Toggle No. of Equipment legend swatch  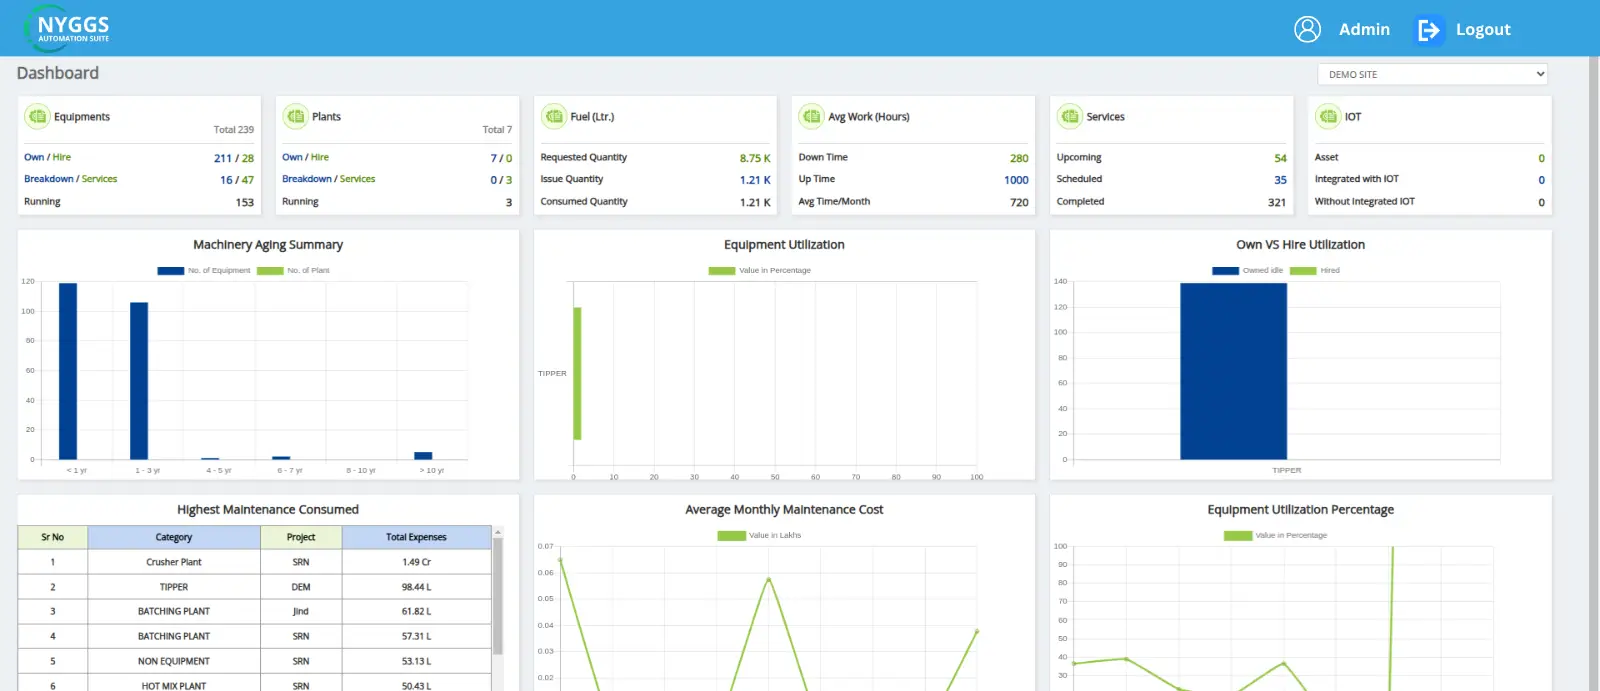(x=171, y=270)
